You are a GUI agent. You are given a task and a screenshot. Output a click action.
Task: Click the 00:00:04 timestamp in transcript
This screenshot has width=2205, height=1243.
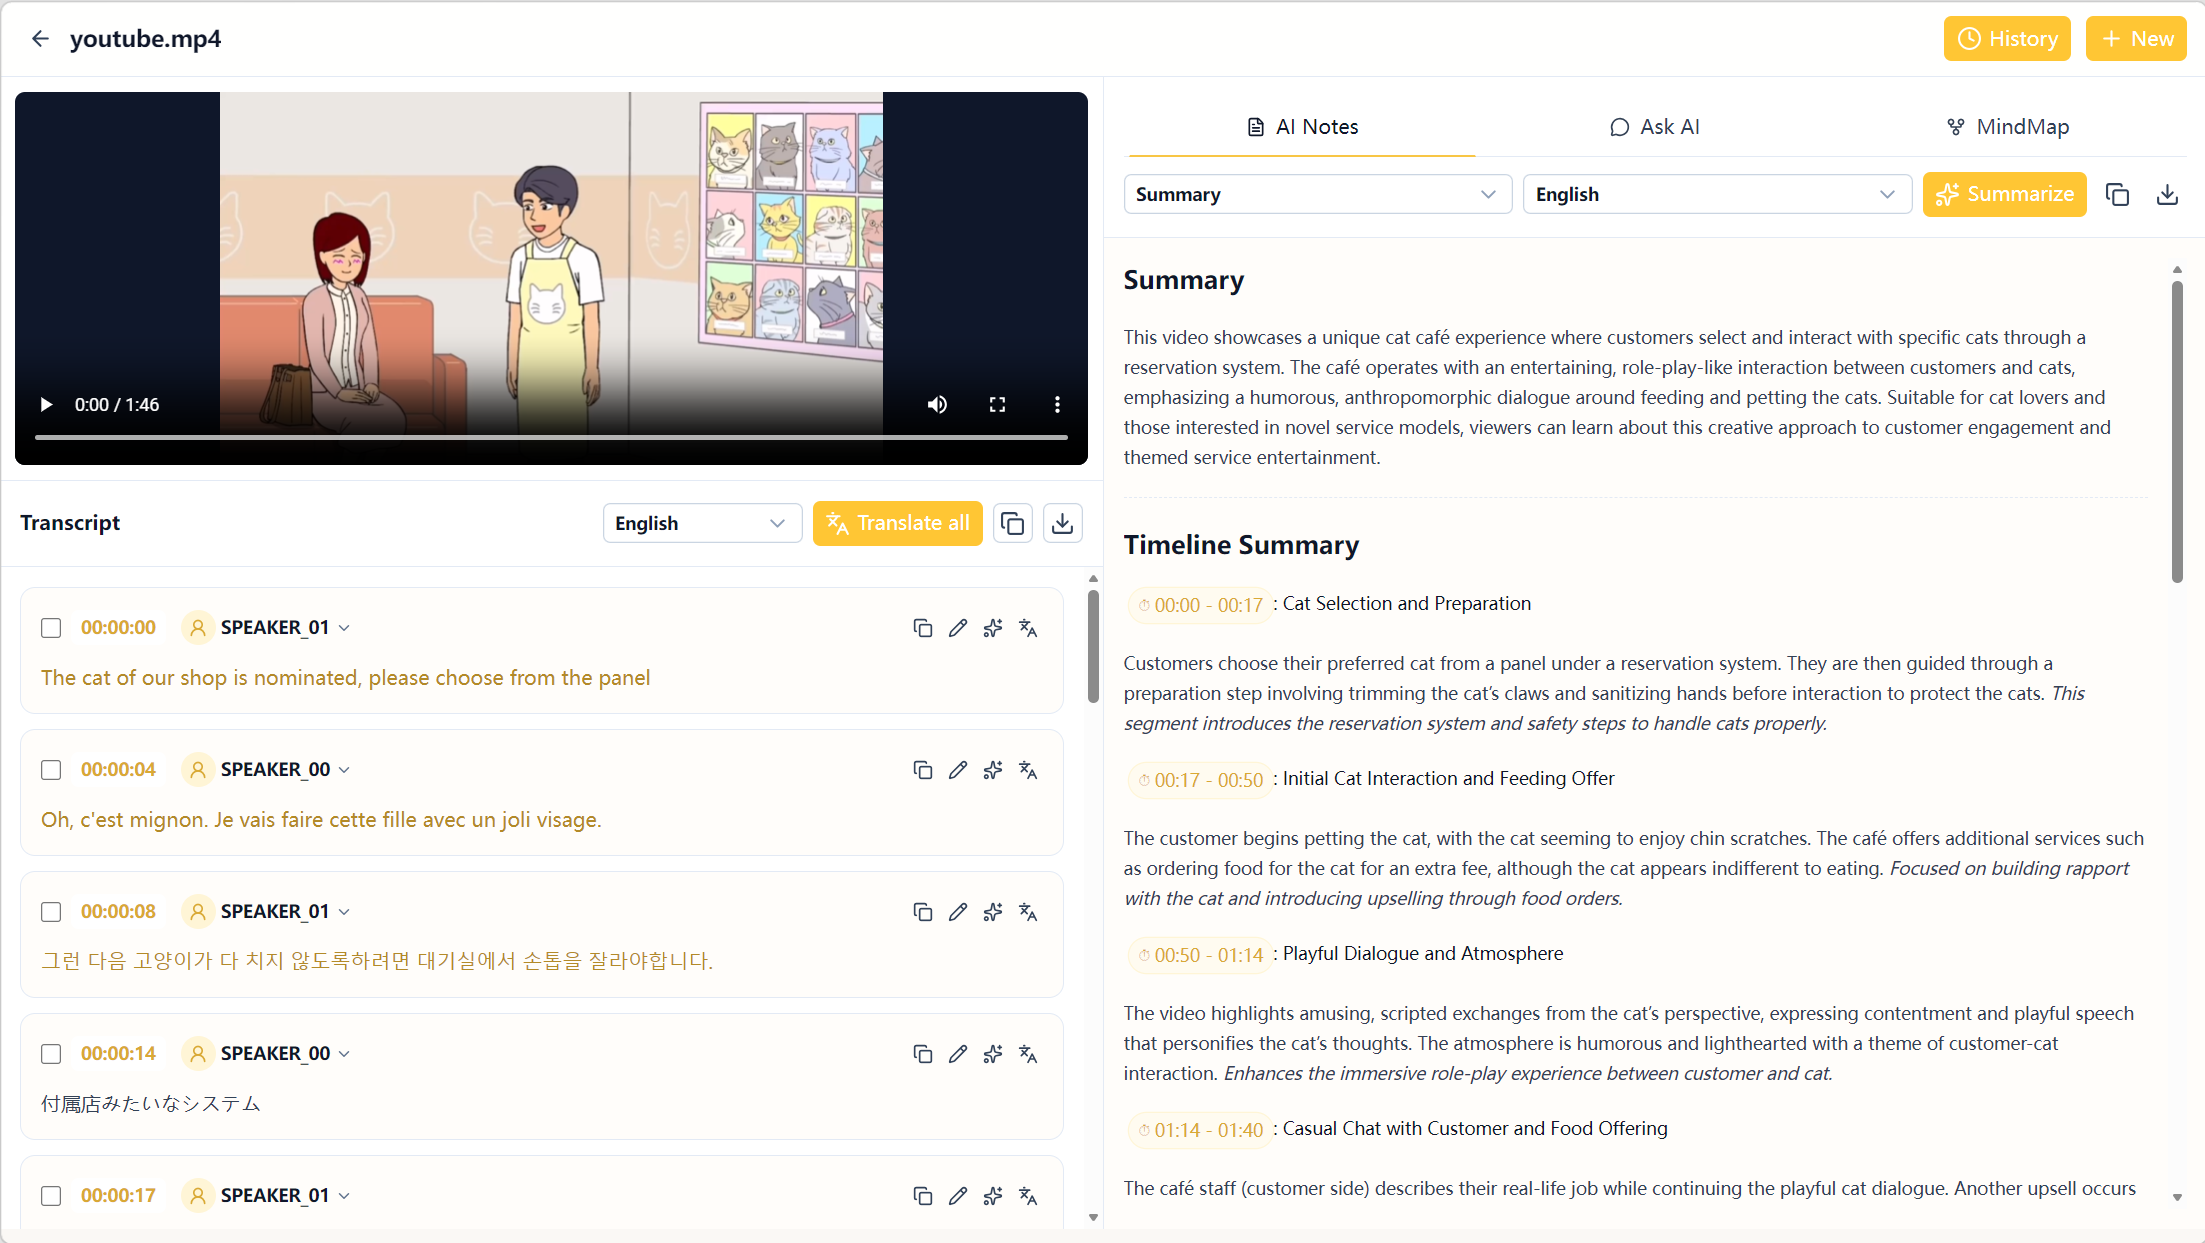[118, 770]
